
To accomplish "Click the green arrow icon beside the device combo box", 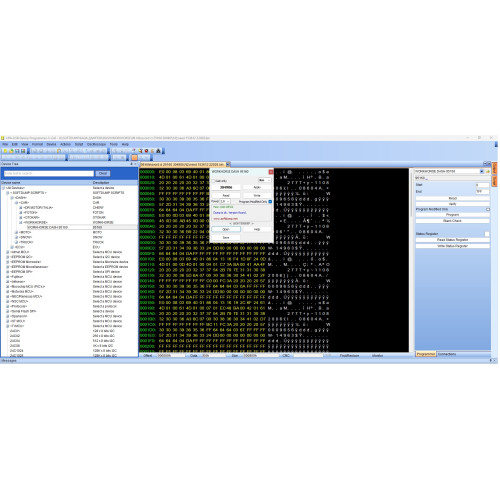I will 488,171.
